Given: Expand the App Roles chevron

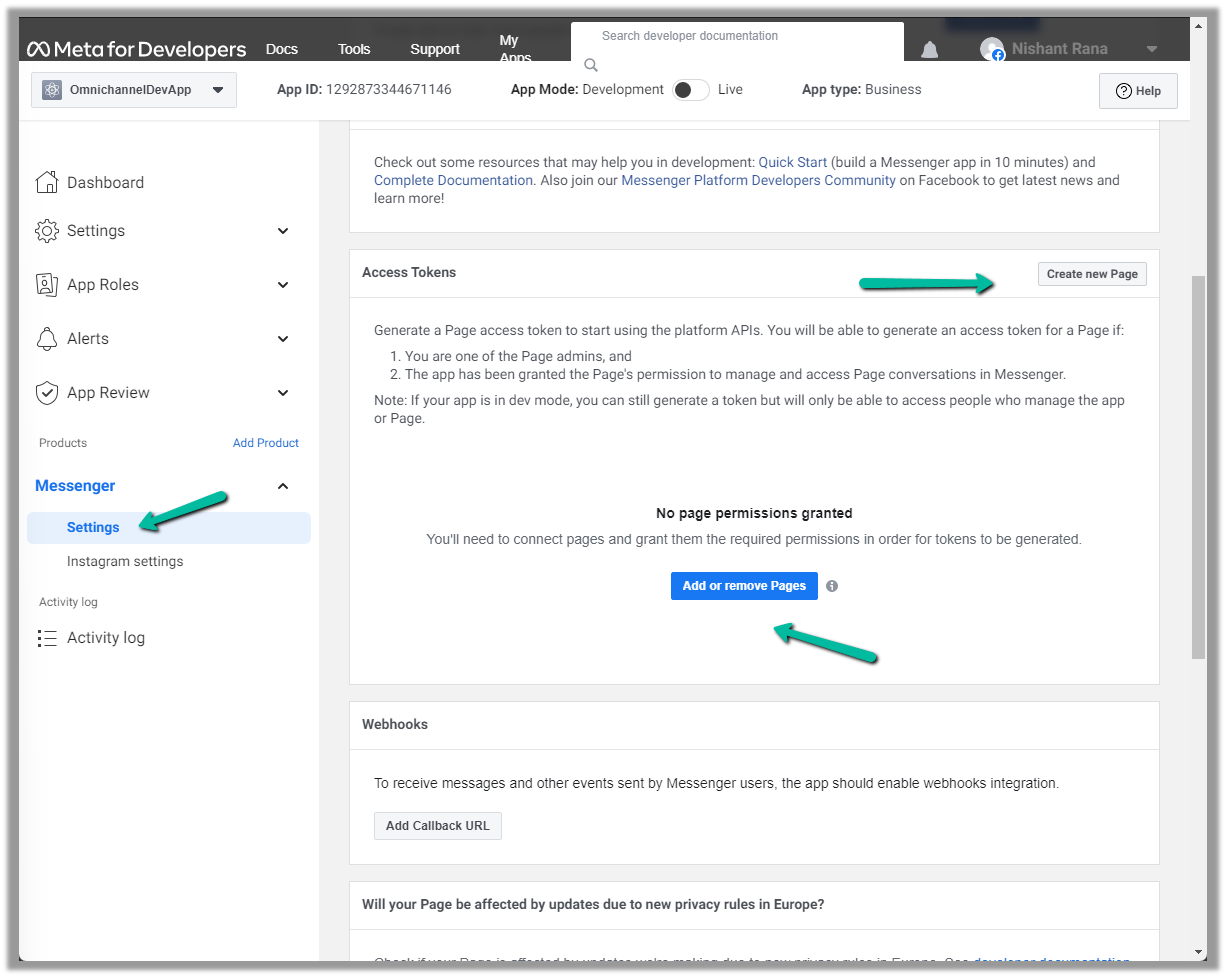Looking at the screenshot, I should 283,285.
